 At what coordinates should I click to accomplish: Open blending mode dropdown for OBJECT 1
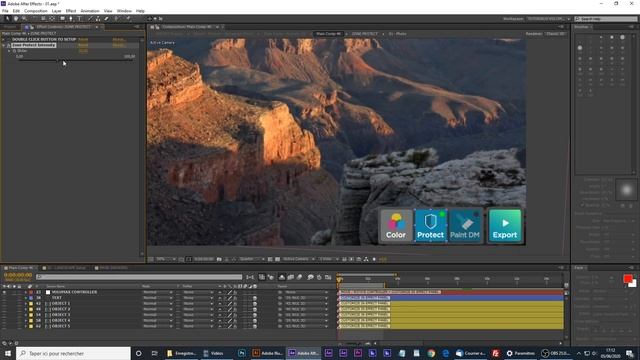click(x=158, y=304)
